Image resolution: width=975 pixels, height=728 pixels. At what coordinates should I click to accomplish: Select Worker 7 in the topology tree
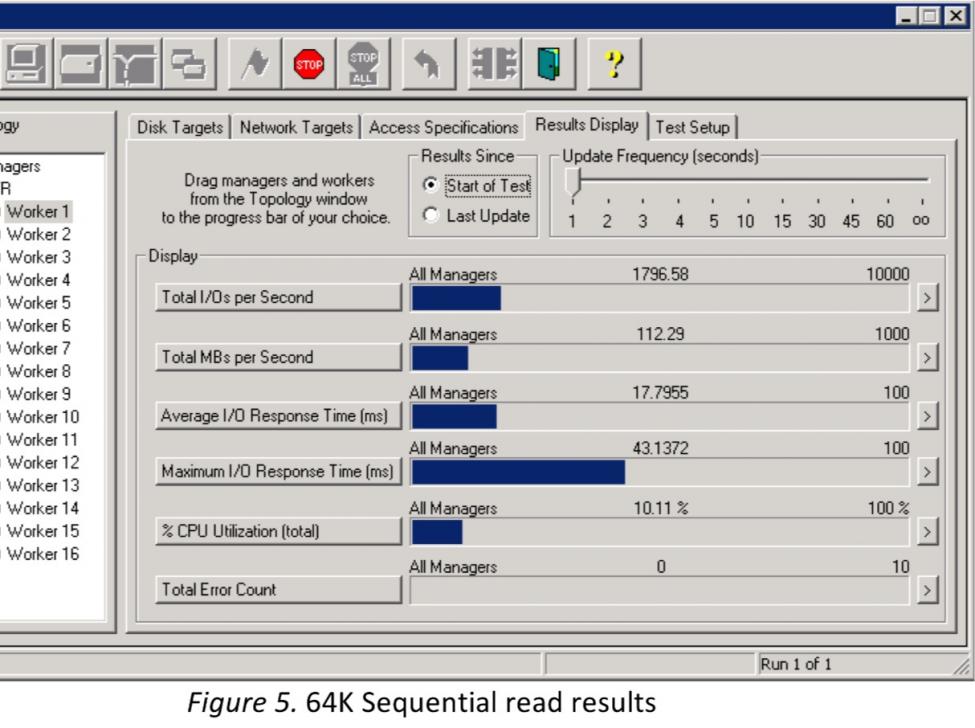pos(39,349)
